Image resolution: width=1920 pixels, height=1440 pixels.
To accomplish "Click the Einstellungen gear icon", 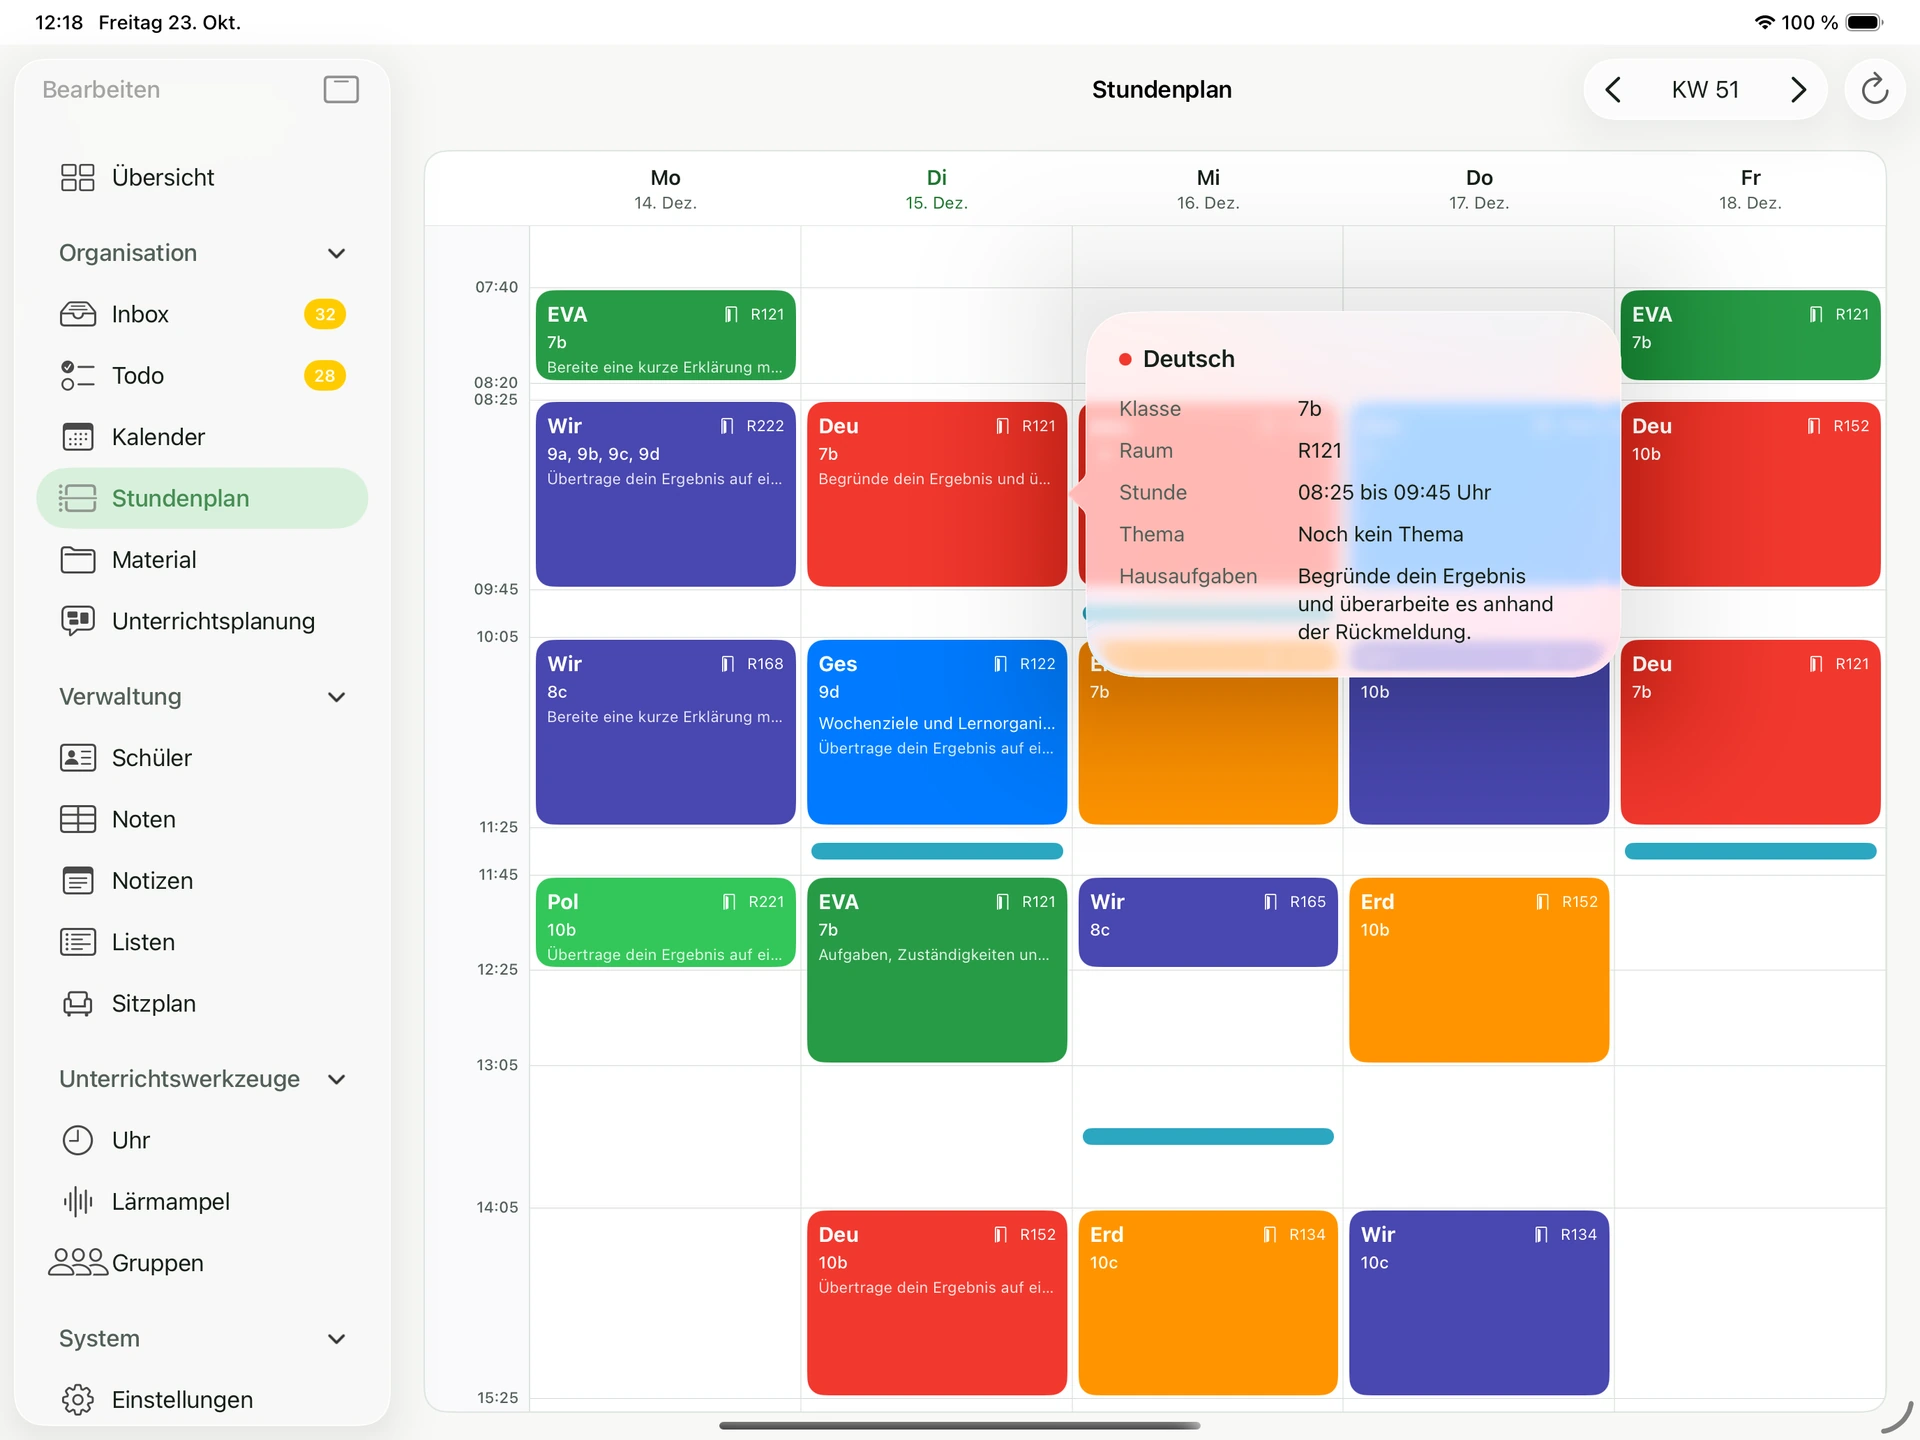I will [x=78, y=1399].
